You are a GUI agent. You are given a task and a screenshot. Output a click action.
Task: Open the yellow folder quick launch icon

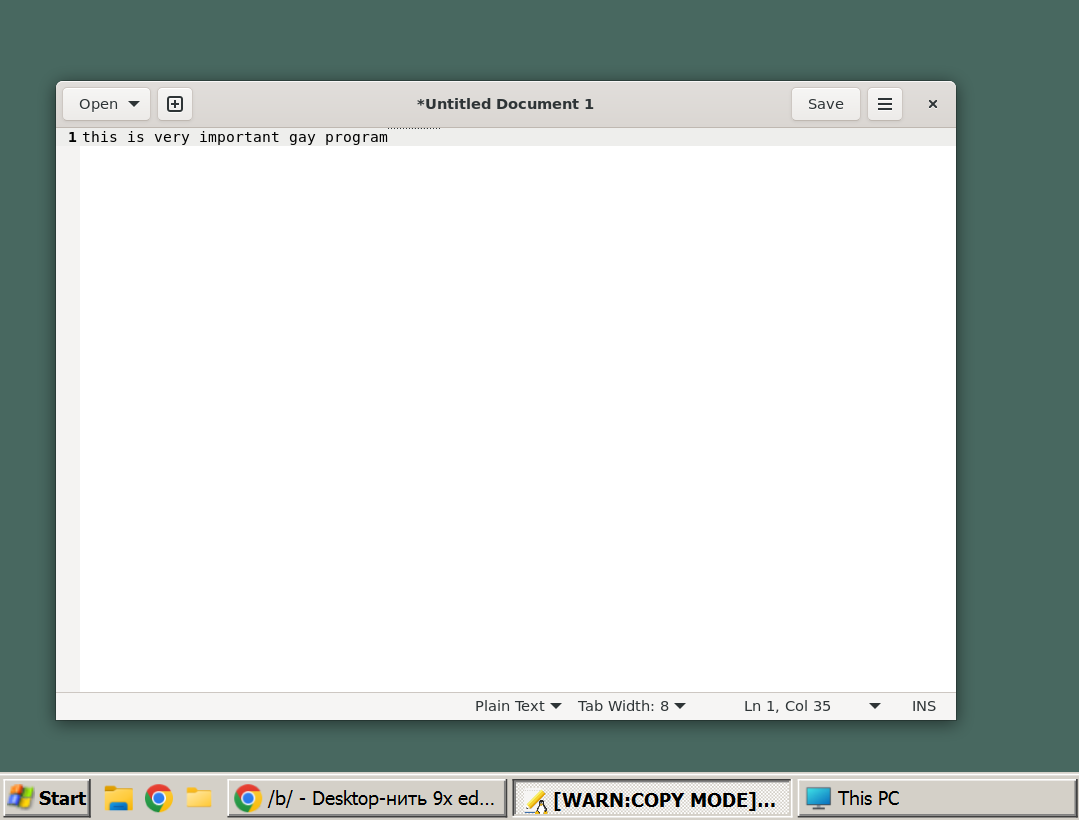199,798
